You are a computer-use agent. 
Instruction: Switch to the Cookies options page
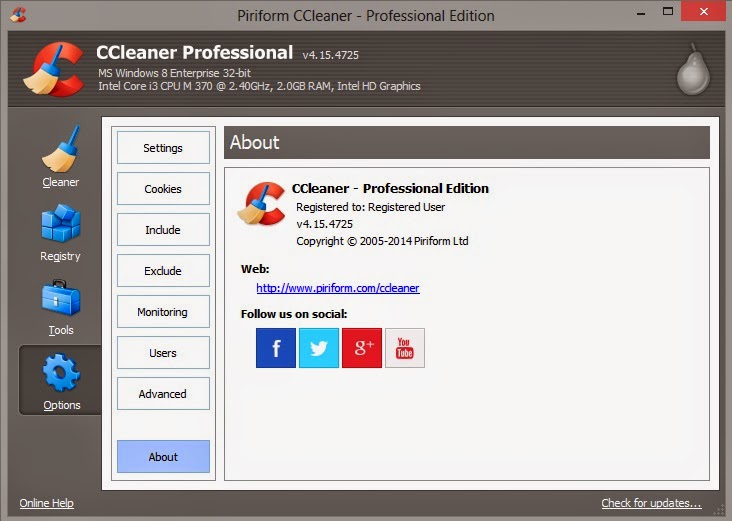163,189
